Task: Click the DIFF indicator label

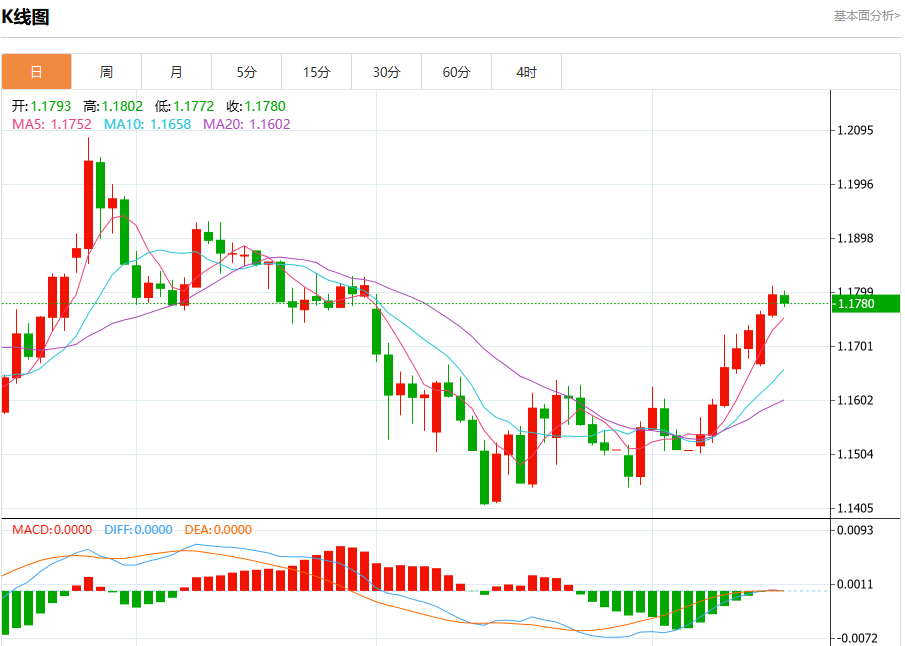Action: coord(139,529)
